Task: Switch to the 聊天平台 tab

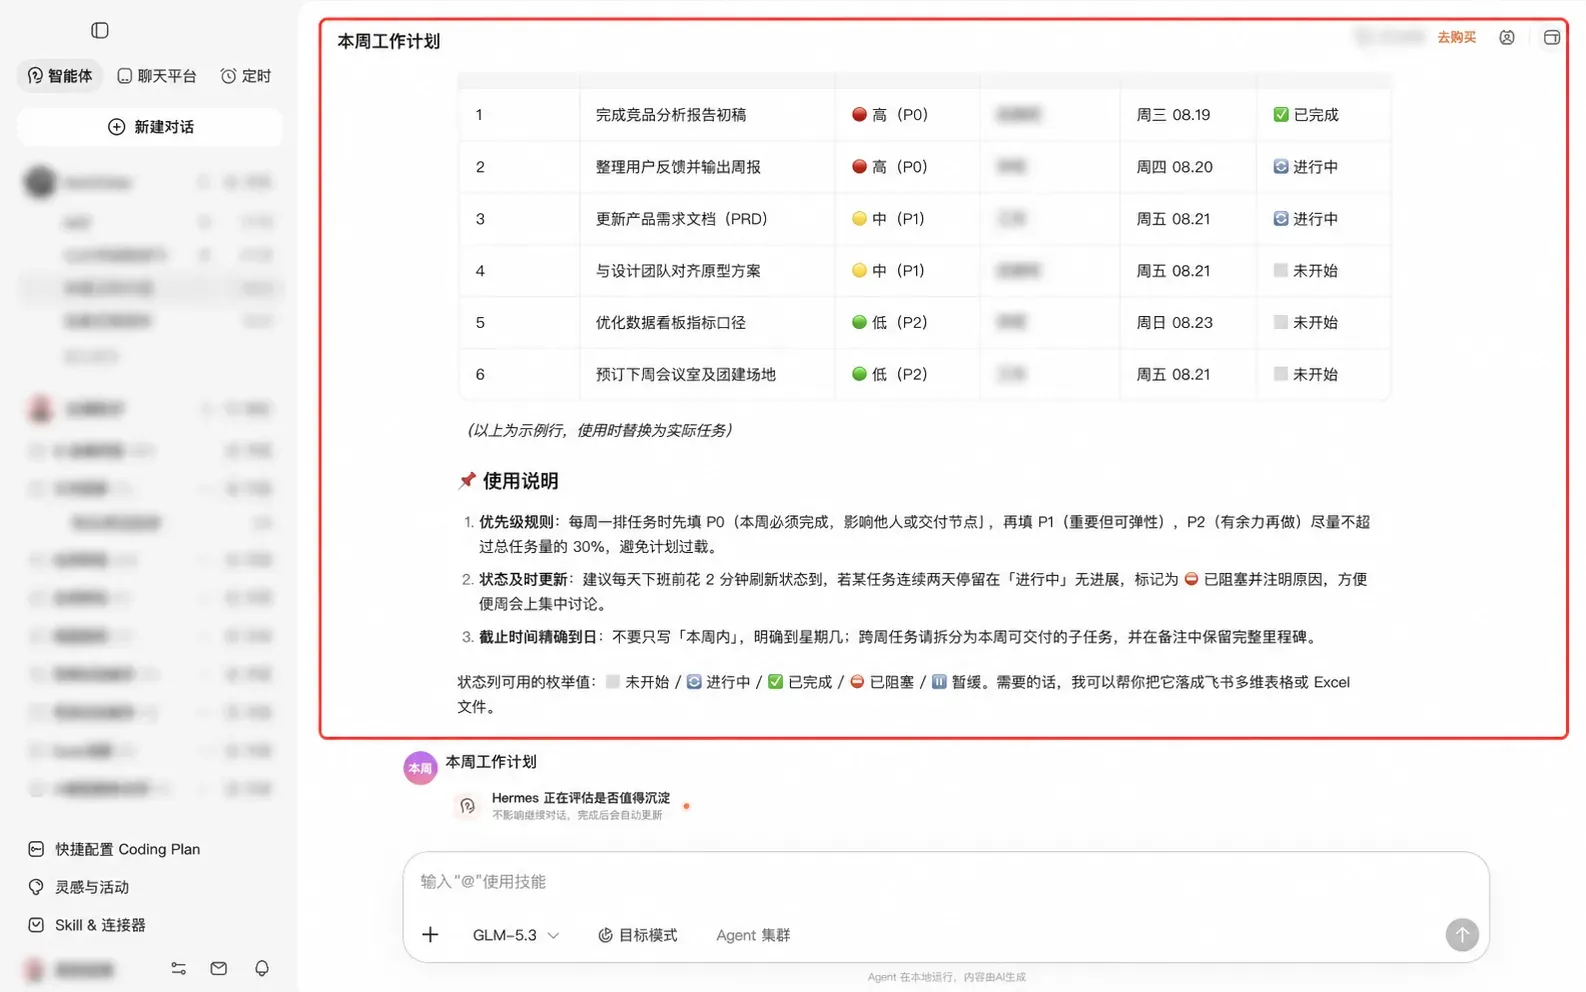Action: 157,76
